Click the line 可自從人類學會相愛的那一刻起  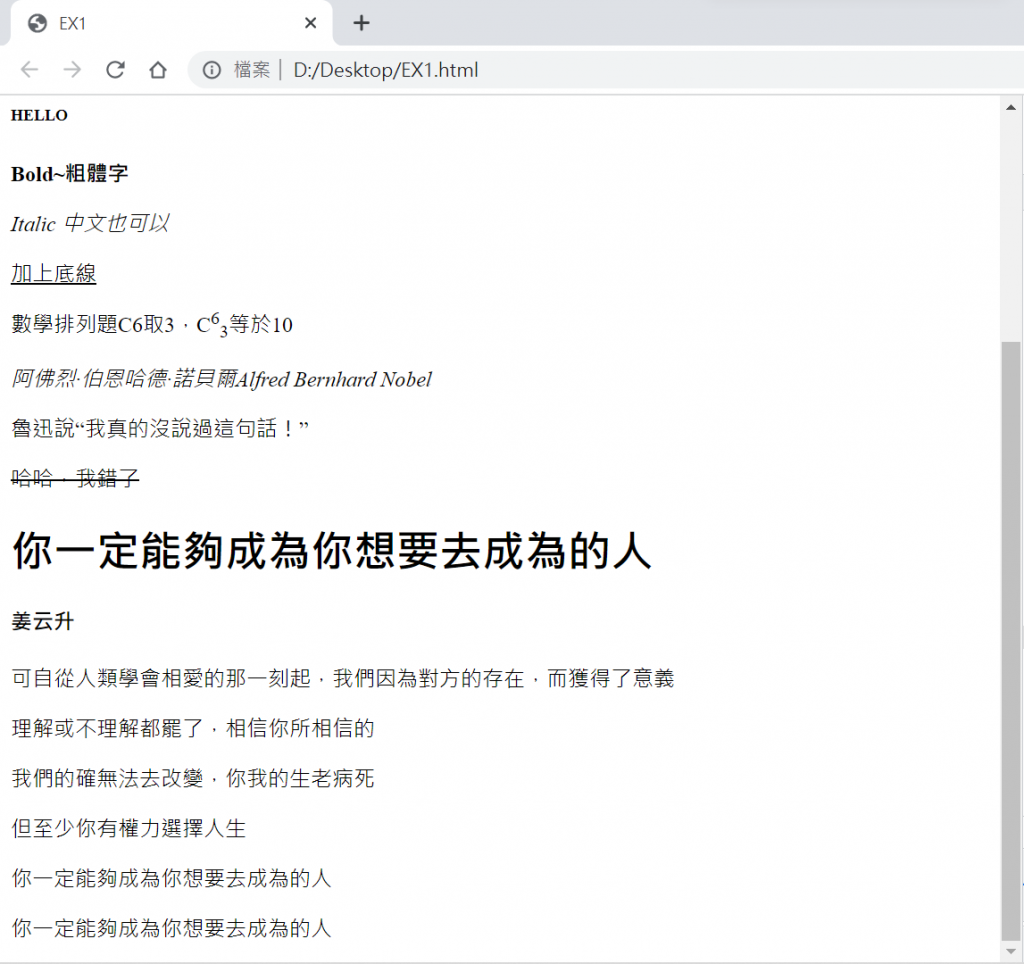(343, 679)
